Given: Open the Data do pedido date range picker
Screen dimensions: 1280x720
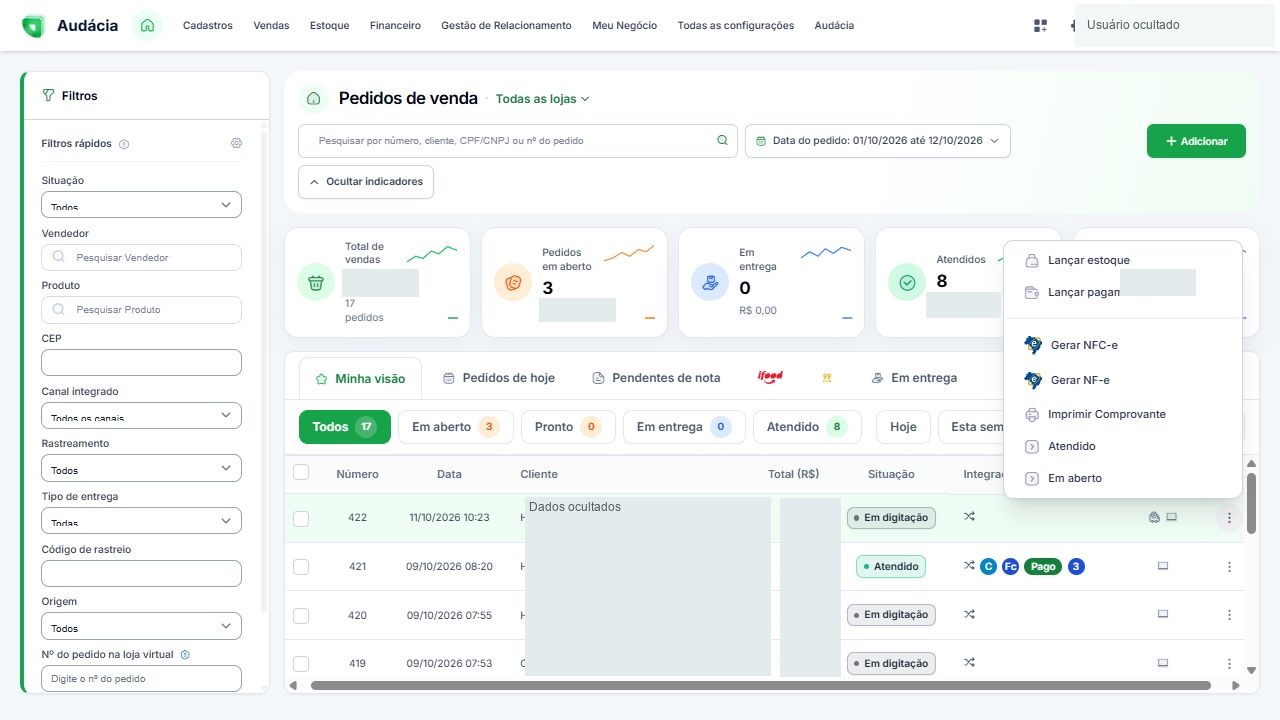Looking at the screenshot, I should (877, 141).
